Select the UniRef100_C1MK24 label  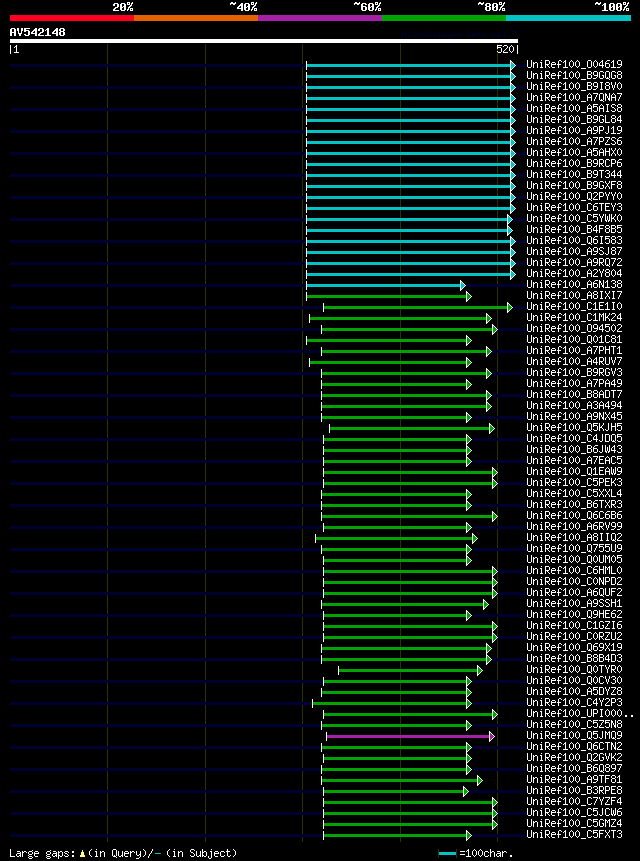(574, 317)
